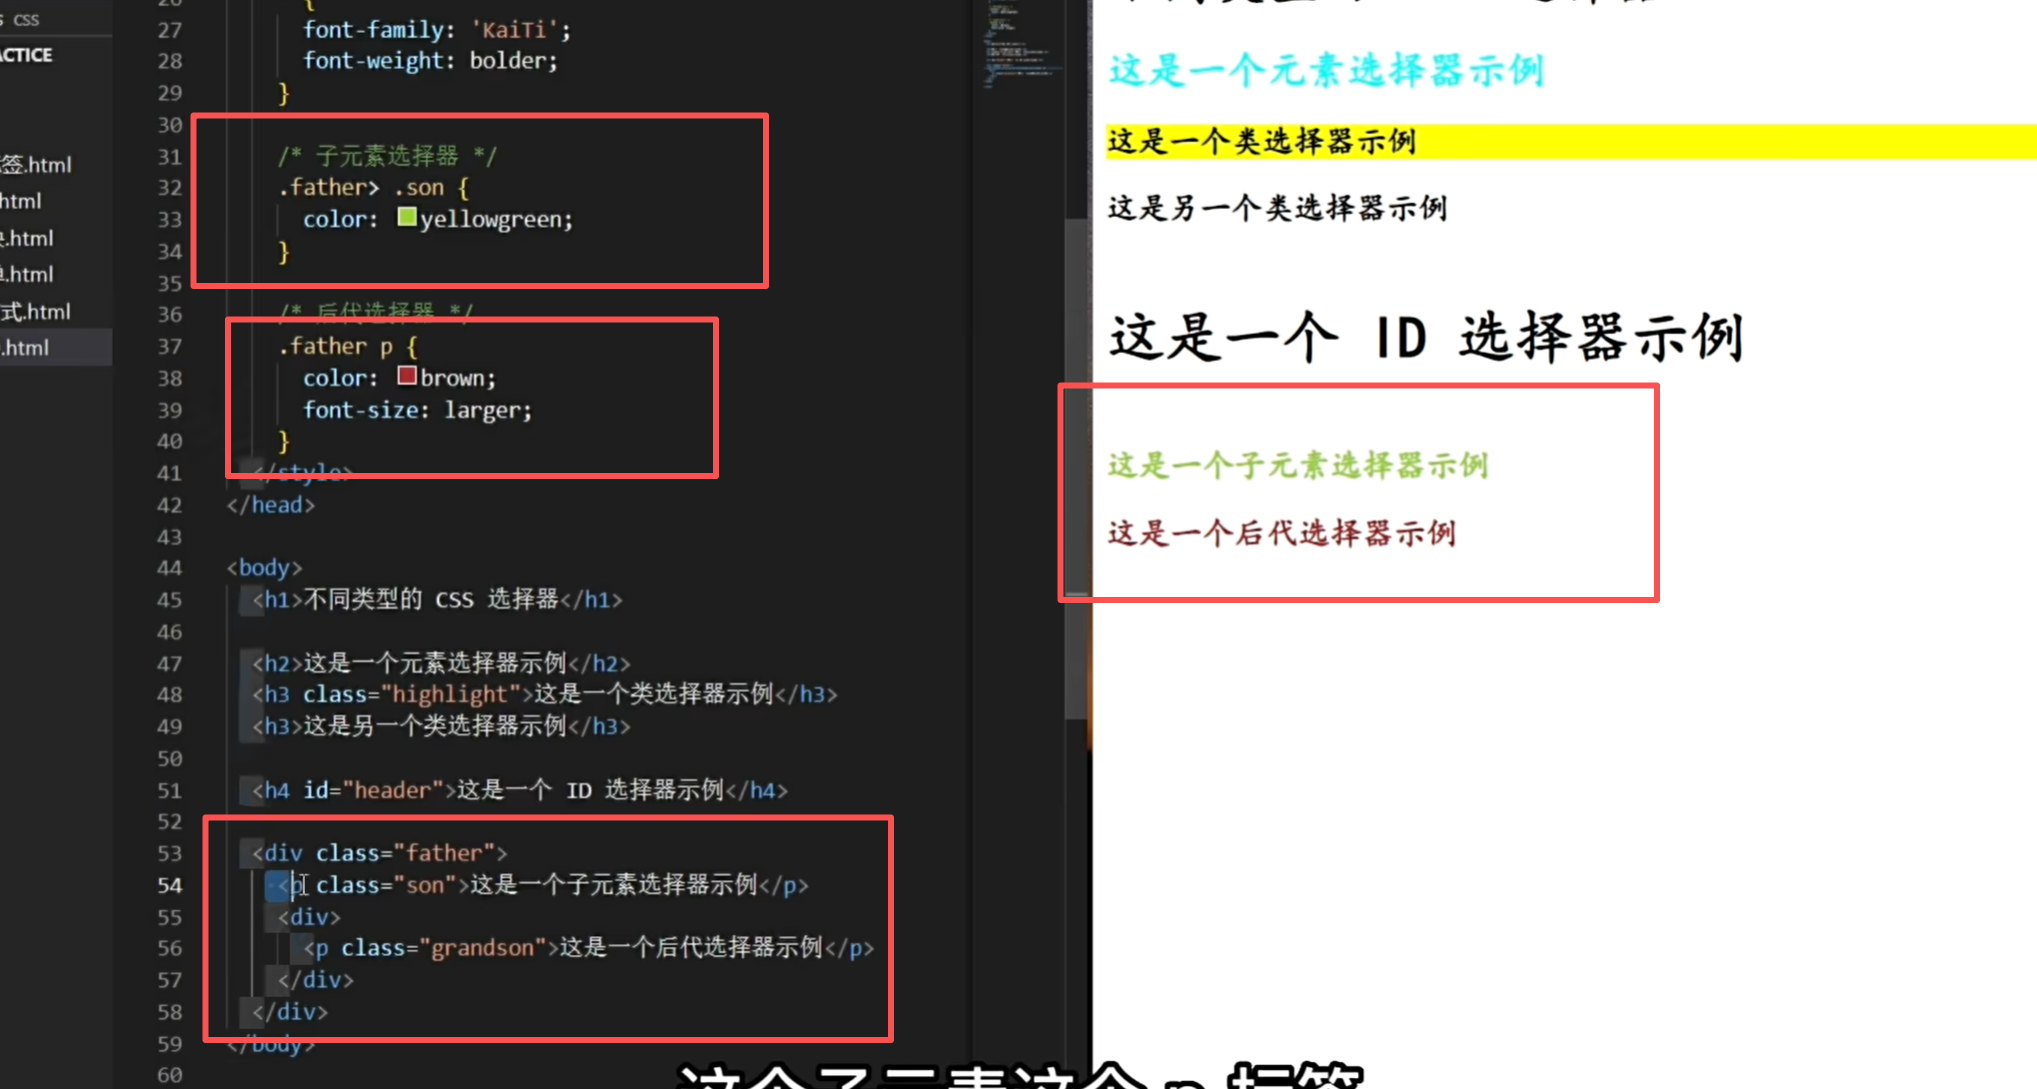The height and width of the screenshot is (1089, 2037).
Task: Click line number 53 in the gutter
Action: tap(169, 853)
